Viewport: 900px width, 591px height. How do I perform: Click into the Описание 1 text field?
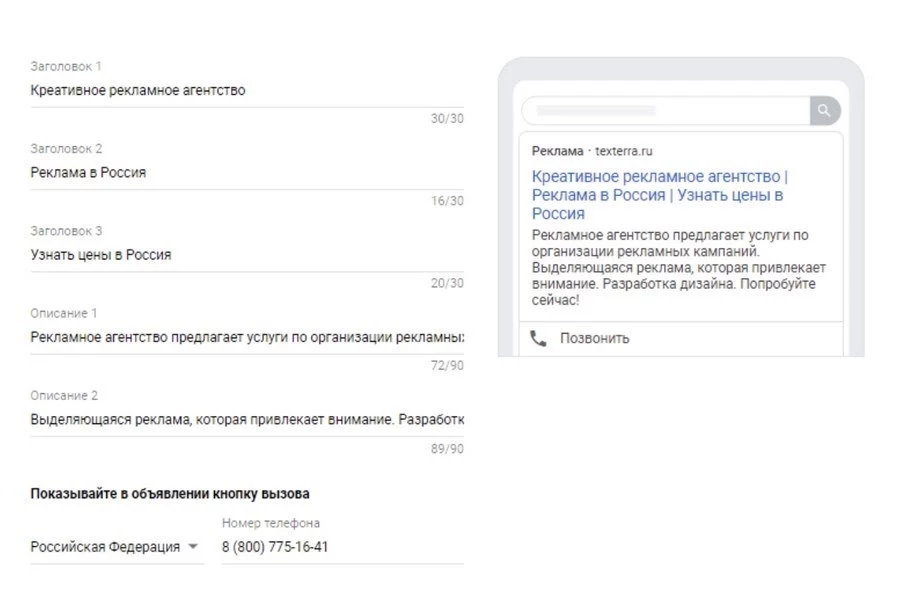tap(245, 337)
